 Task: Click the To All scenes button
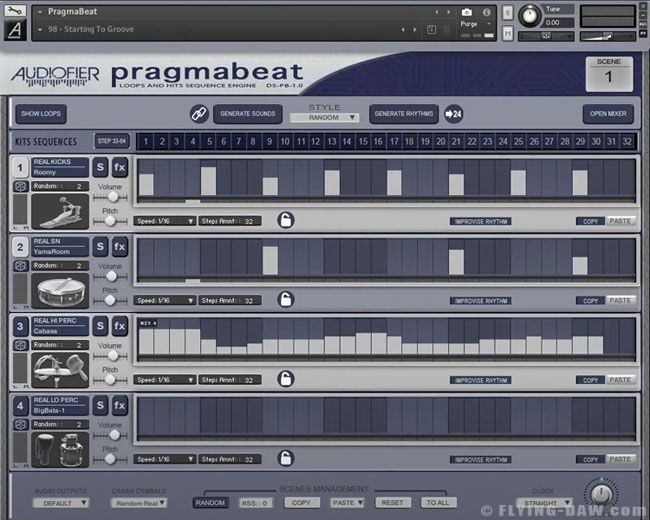pyautogui.click(x=438, y=503)
